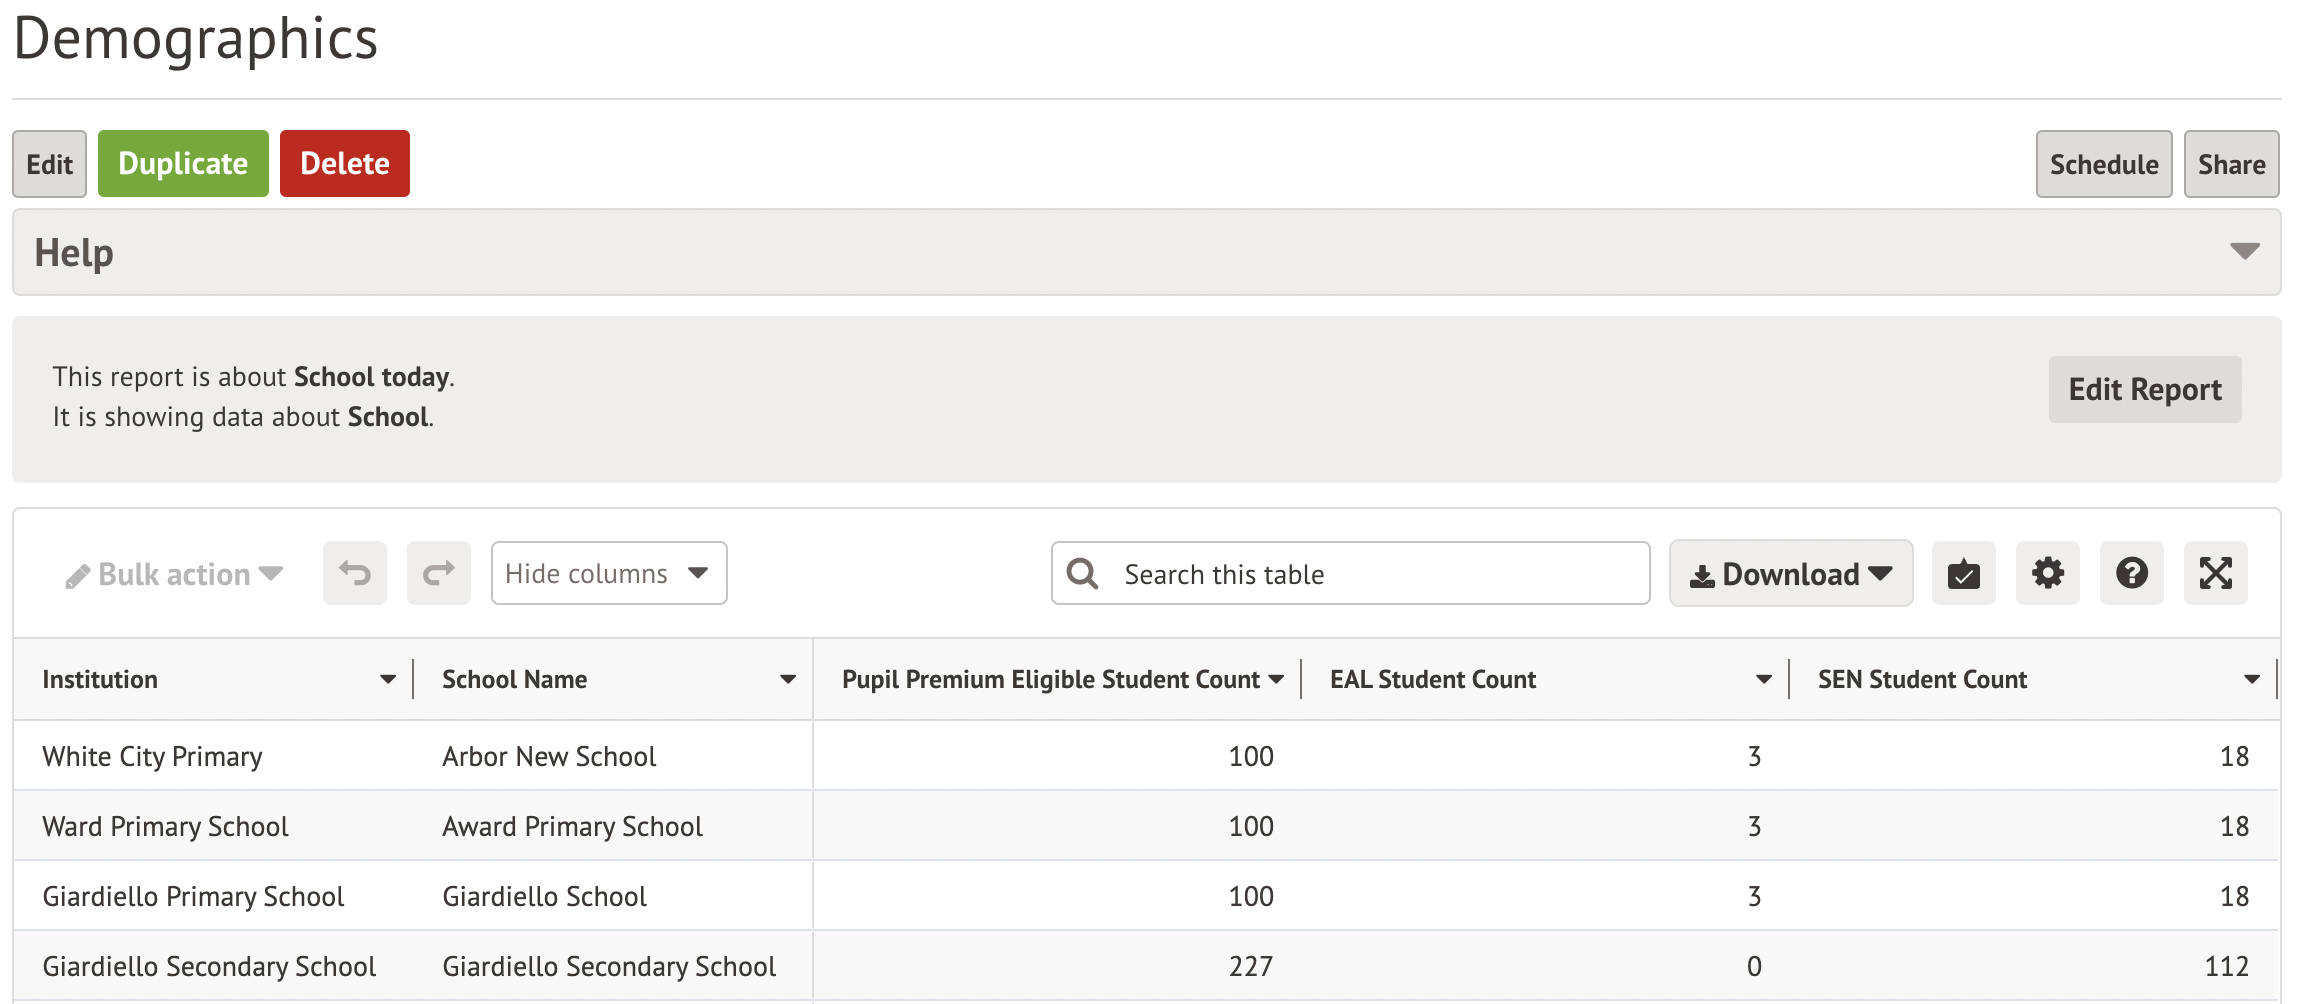Click the question mark help icon
The width and height of the screenshot is (2300, 1004).
point(2131,574)
